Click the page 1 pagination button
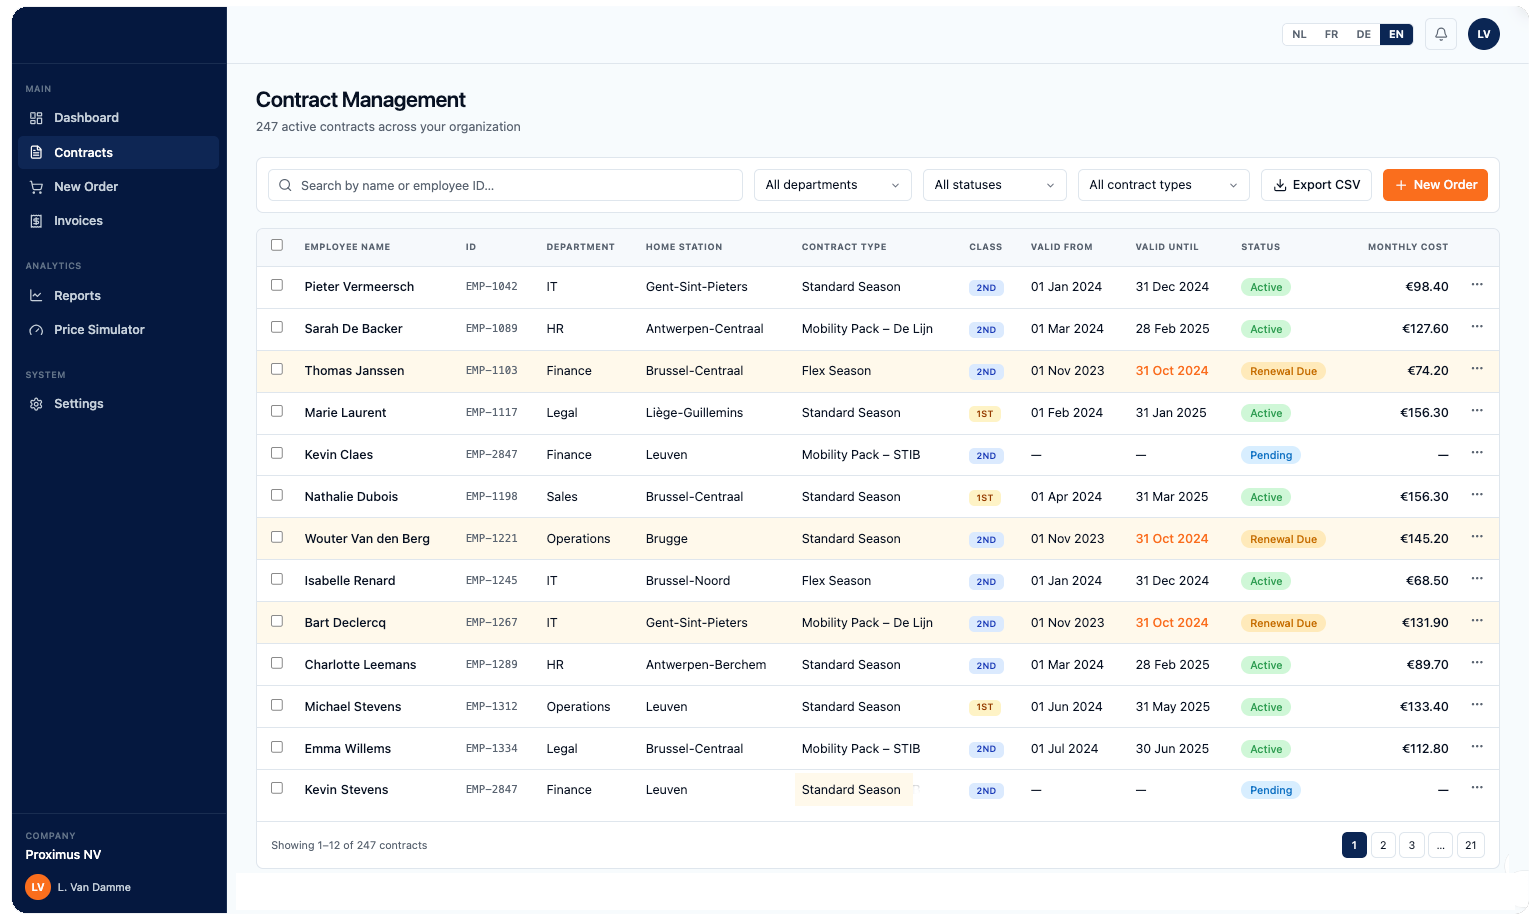The image size is (1534, 921). tap(1354, 845)
